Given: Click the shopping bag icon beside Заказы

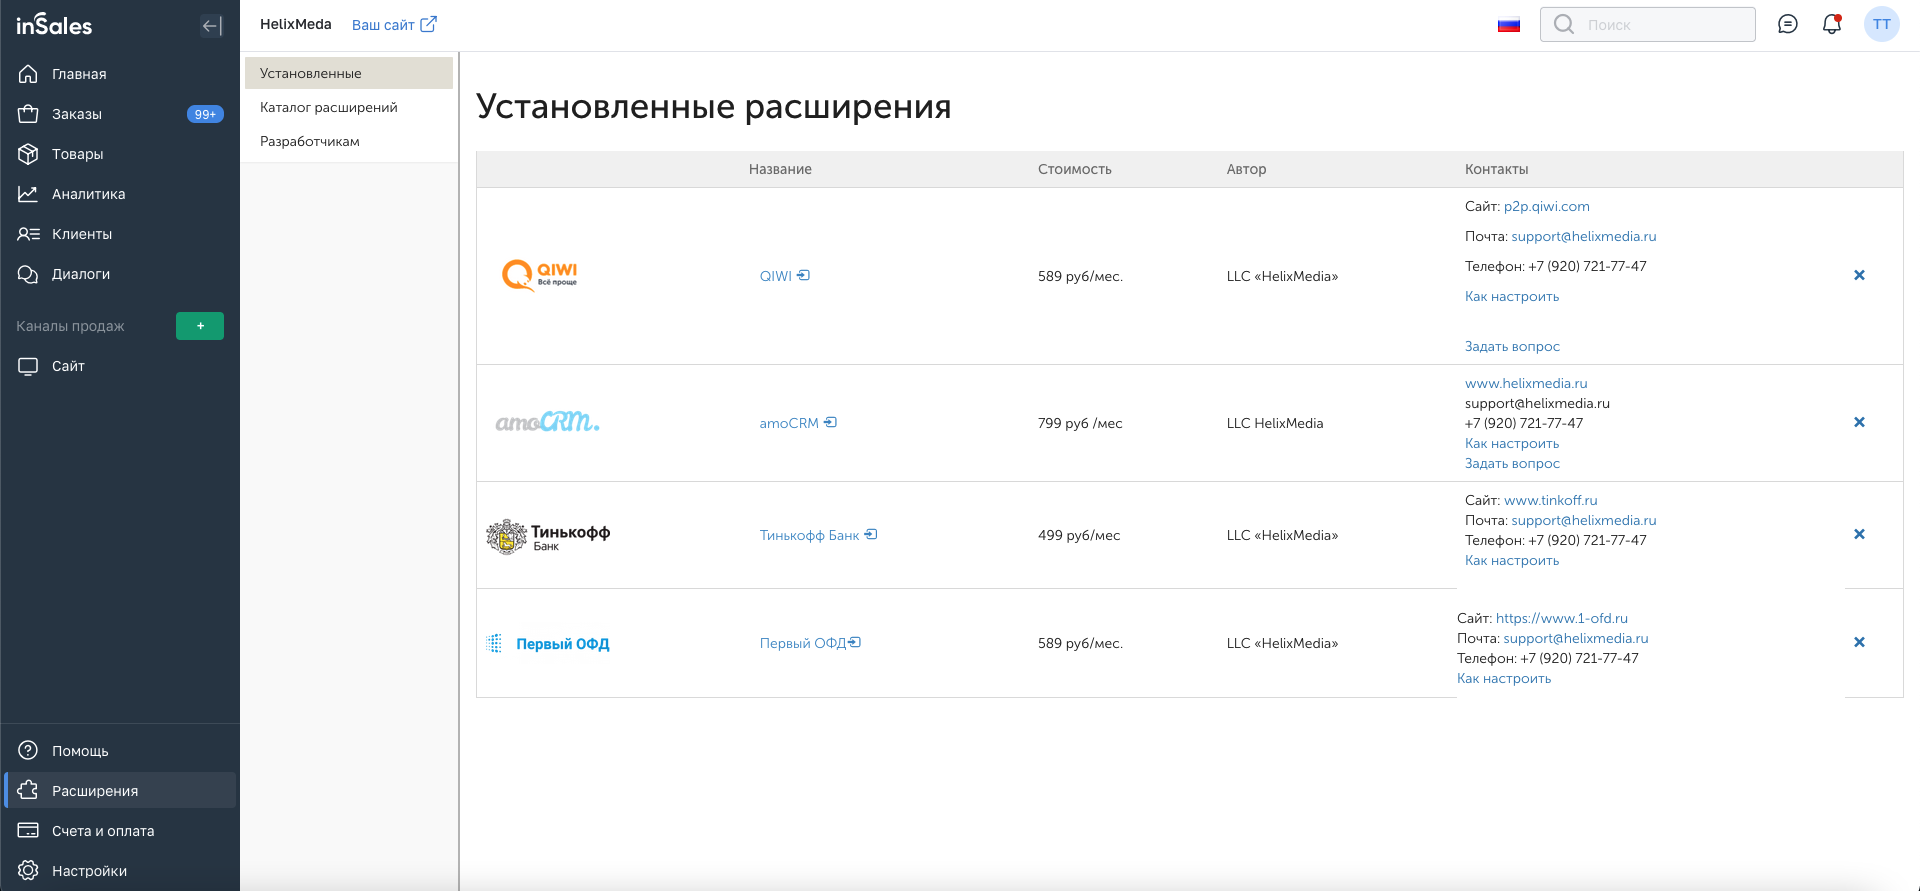Looking at the screenshot, I should [x=28, y=114].
